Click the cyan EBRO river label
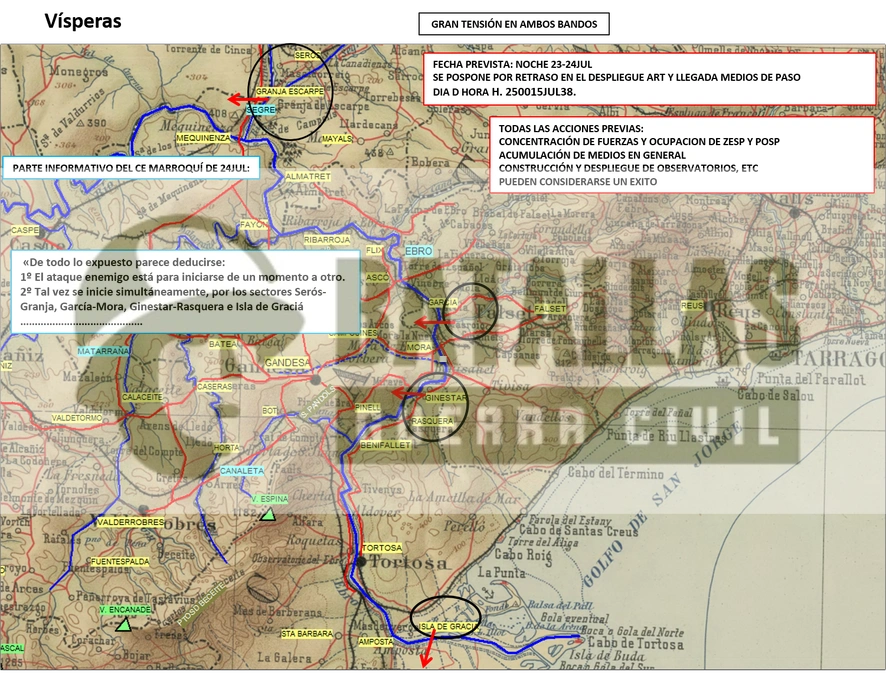 (x=419, y=251)
